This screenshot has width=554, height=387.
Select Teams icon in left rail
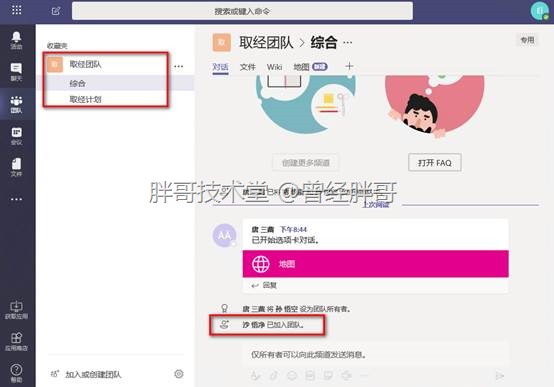click(x=16, y=104)
